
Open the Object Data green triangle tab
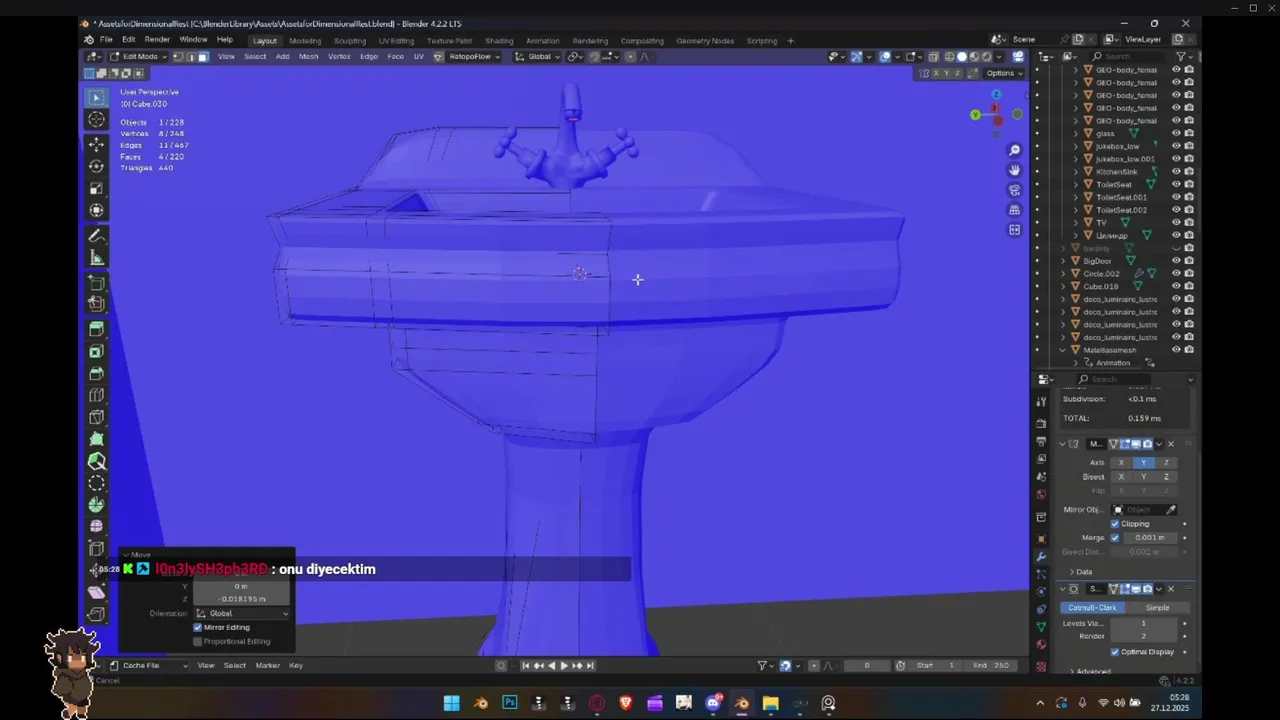pyautogui.click(x=1041, y=626)
